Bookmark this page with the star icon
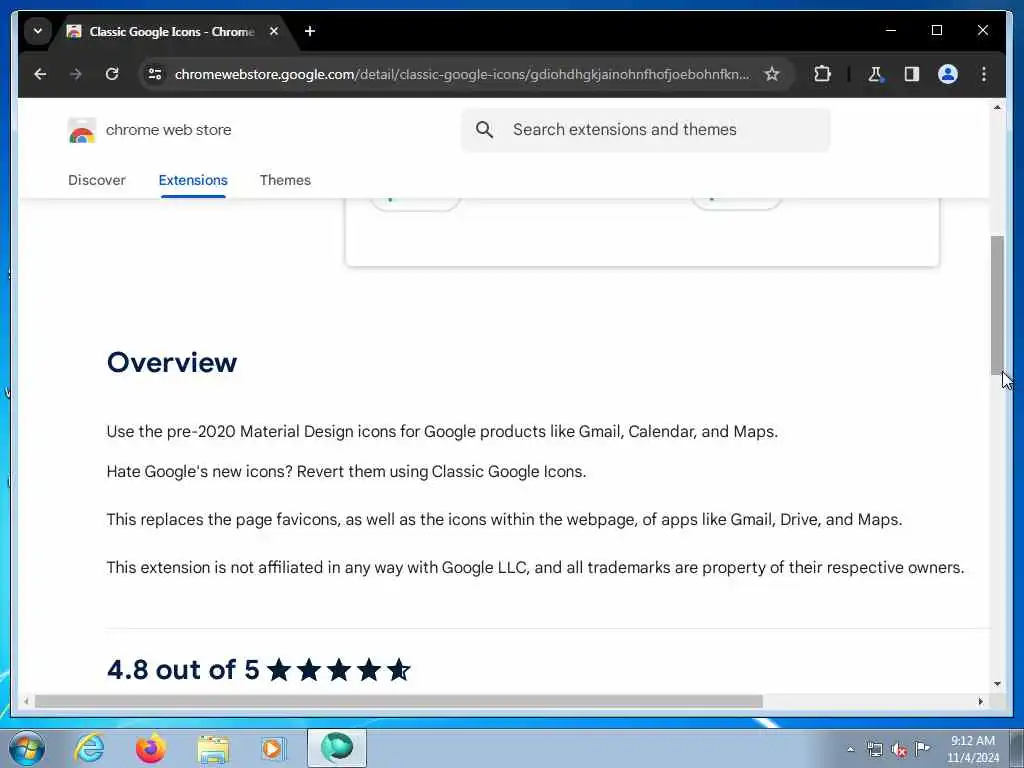Viewport: 1024px width, 768px height. click(x=772, y=74)
